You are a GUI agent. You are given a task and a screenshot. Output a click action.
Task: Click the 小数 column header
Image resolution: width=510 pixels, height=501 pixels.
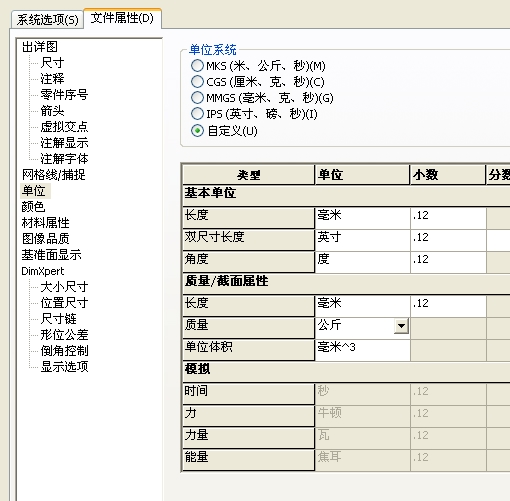(448, 175)
